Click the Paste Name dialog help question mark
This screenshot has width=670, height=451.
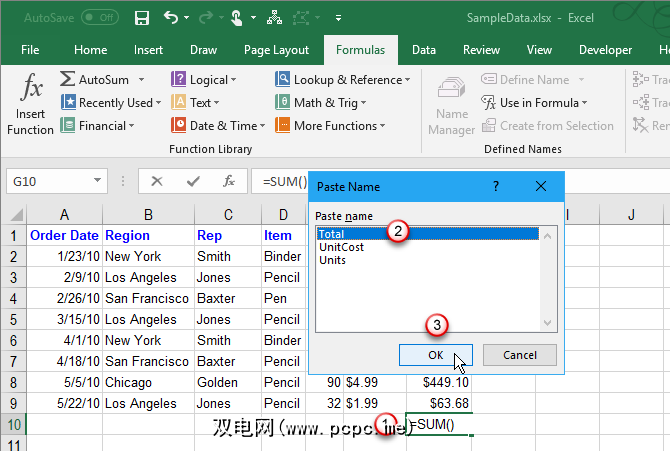pyautogui.click(x=495, y=186)
